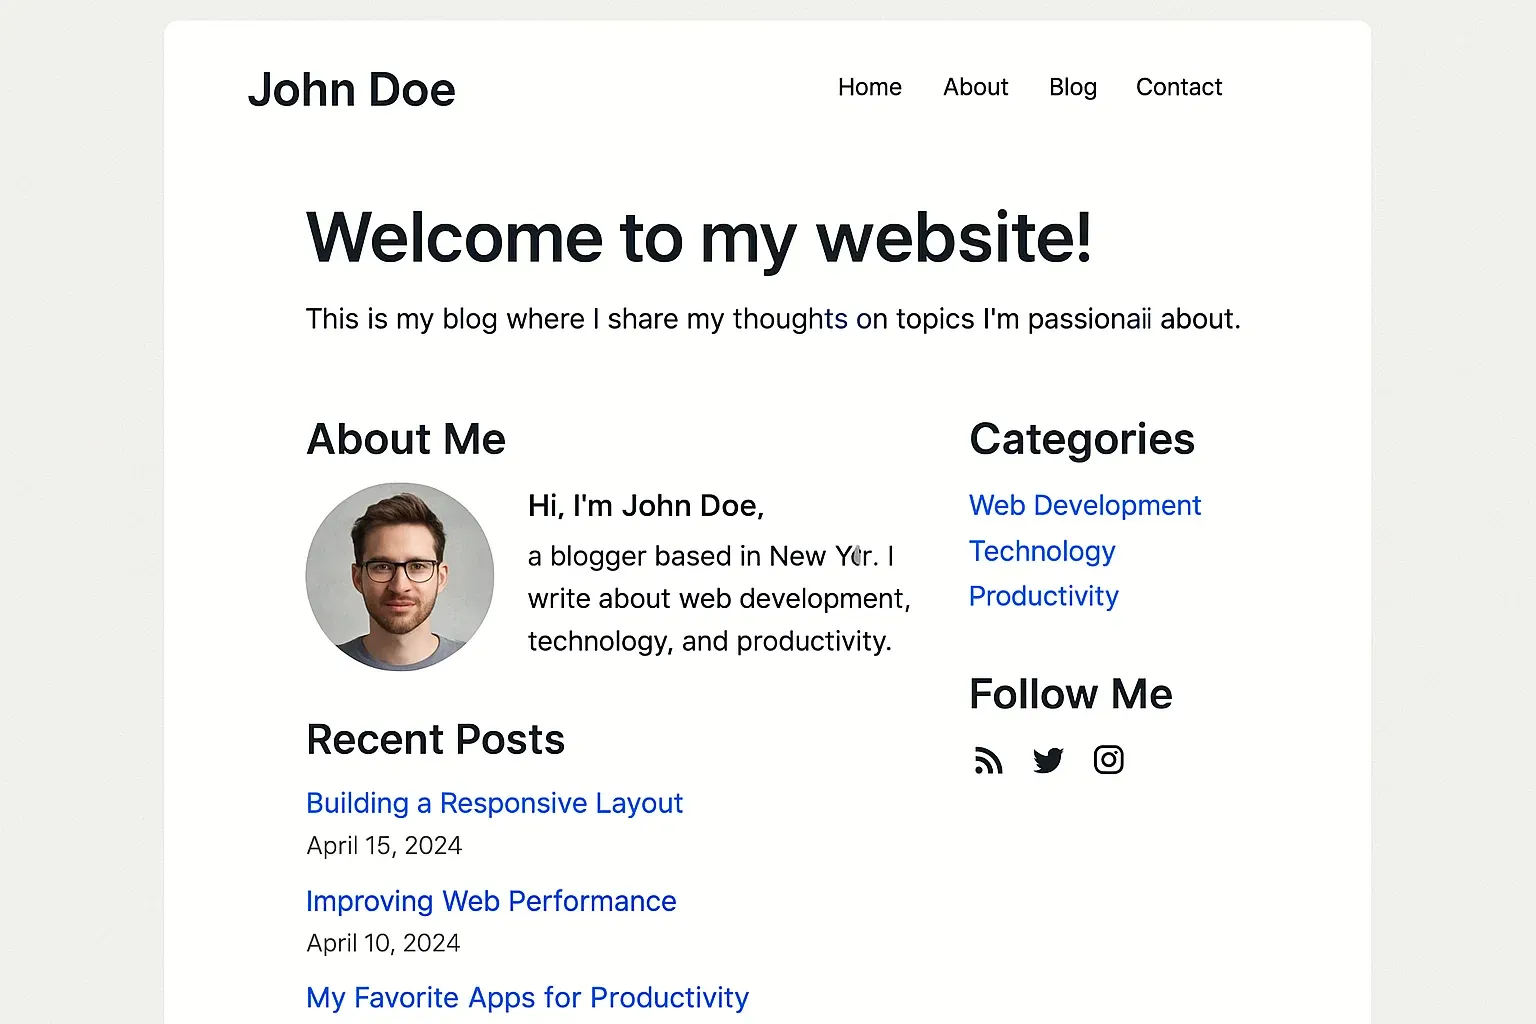This screenshot has height=1024, width=1536.
Task: Select Blog in the top navigation
Action: 1072,88
